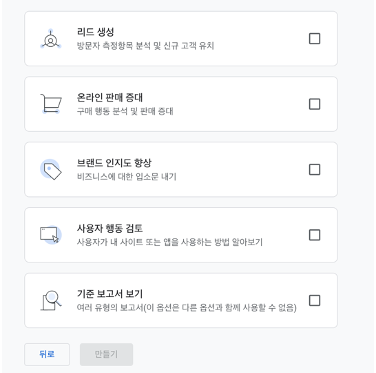Screen dimensions: 376x373
Task: Pick the 기준 보고서 보기 heading
Action: (110, 294)
